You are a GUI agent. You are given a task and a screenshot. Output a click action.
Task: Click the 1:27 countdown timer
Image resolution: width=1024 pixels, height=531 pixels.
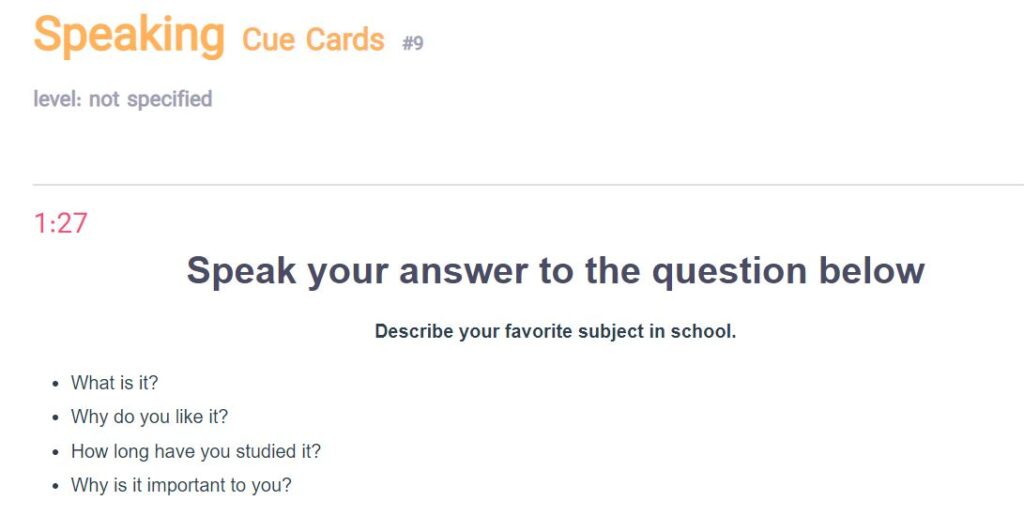tap(60, 223)
